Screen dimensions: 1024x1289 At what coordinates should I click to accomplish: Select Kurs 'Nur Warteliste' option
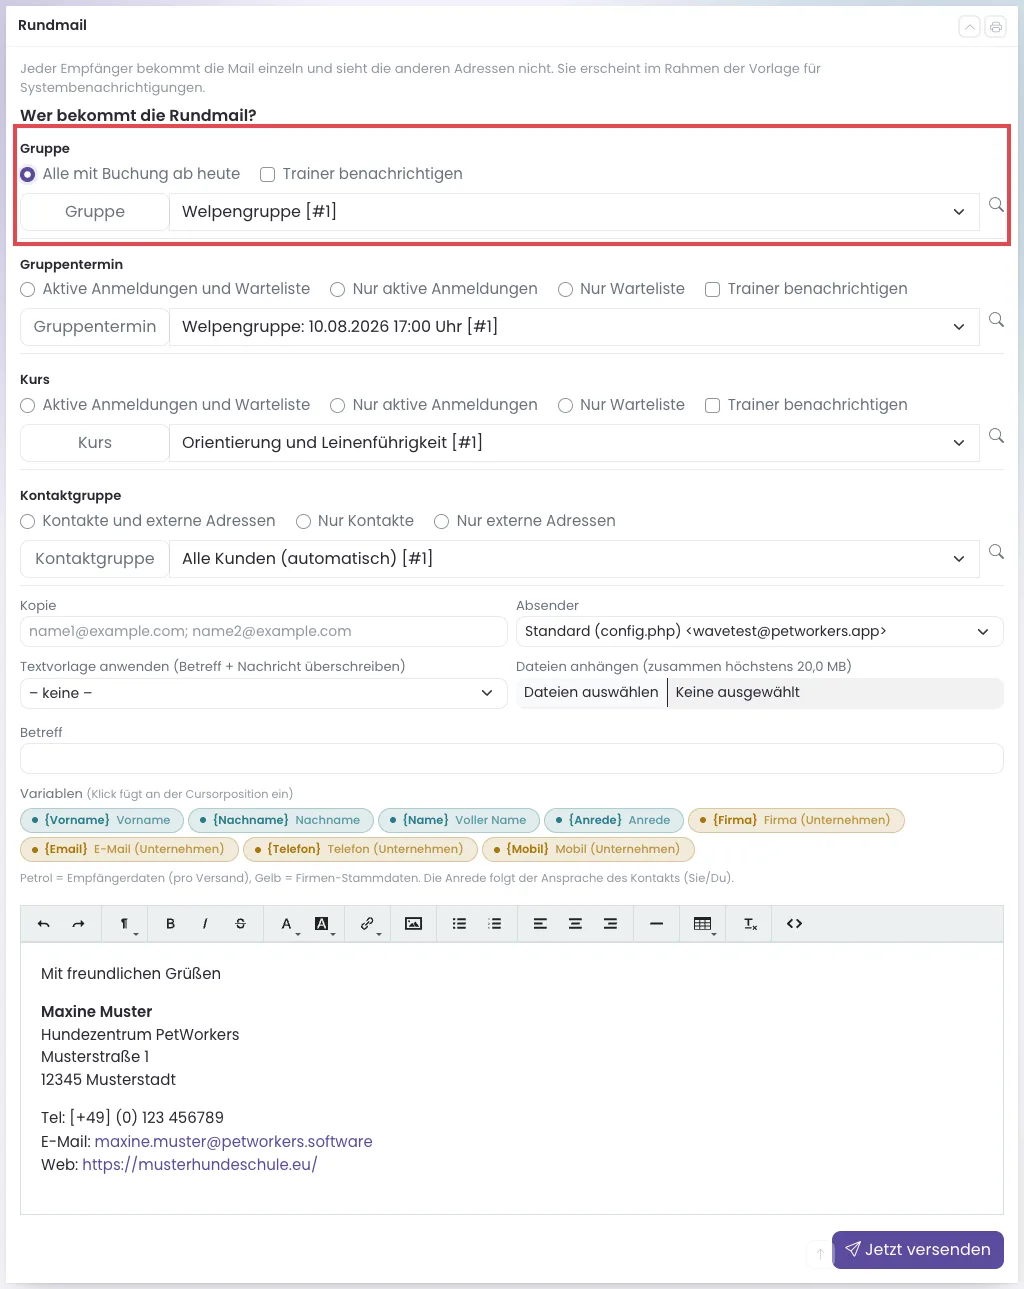(x=565, y=405)
